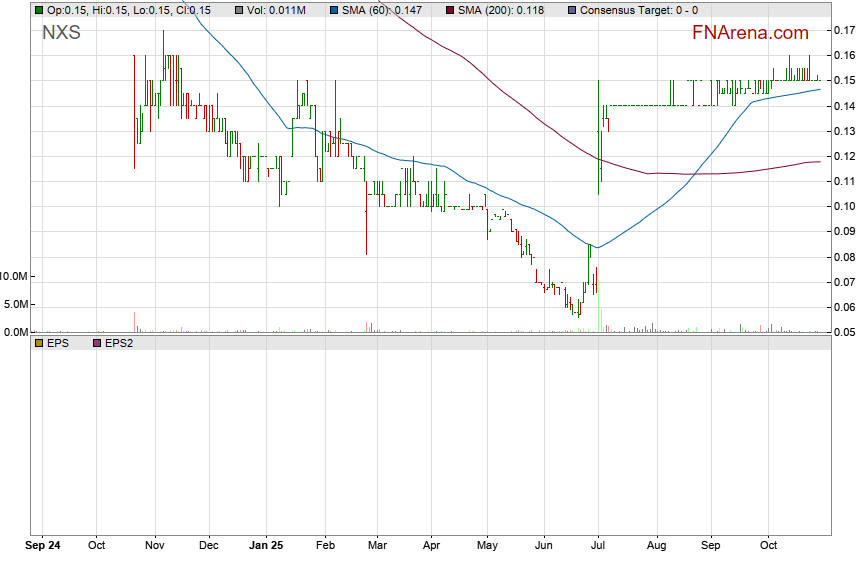The height and width of the screenshot is (566, 859).
Task: Select the Sep 24 date label on axis
Action: (41, 546)
